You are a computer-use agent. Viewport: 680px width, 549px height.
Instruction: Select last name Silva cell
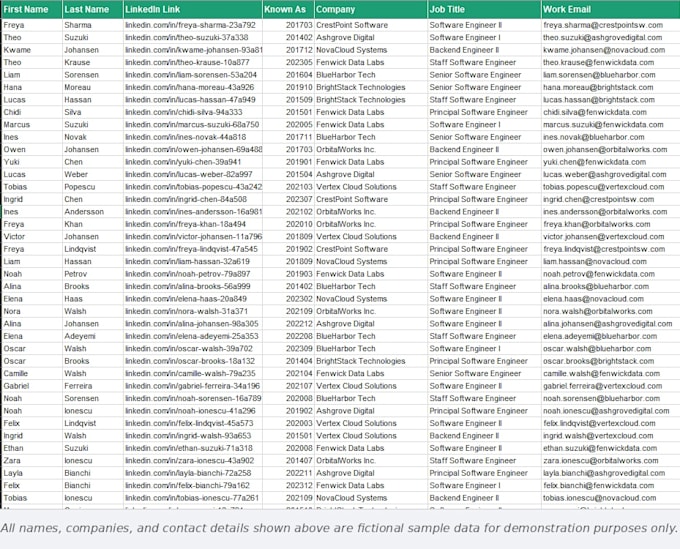pyautogui.click(x=93, y=112)
